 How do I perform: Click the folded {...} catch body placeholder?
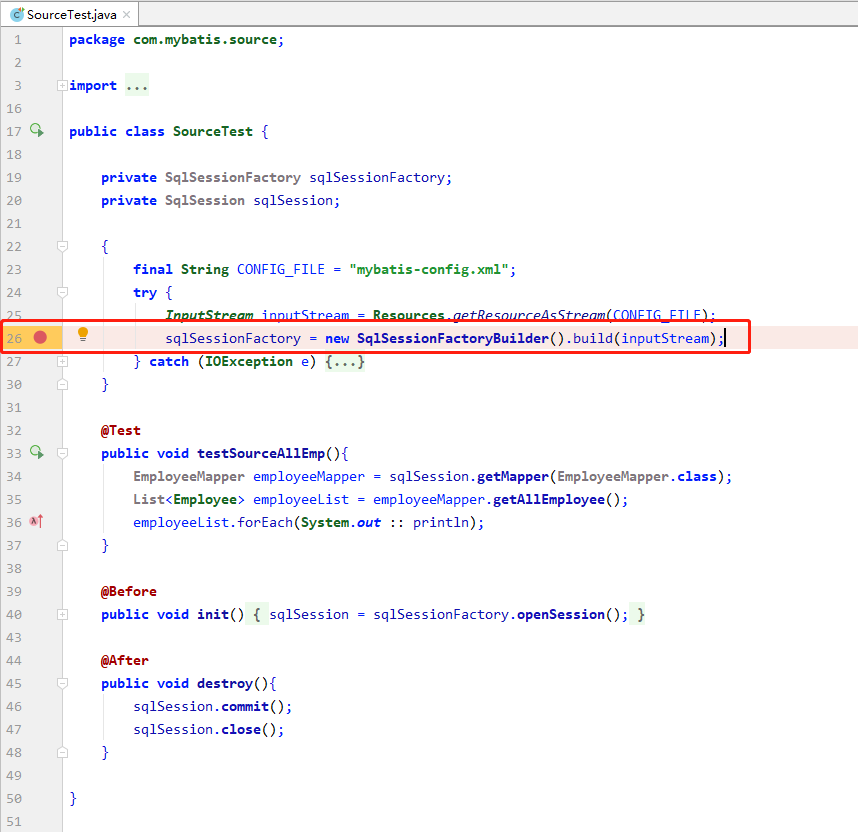coord(345,361)
